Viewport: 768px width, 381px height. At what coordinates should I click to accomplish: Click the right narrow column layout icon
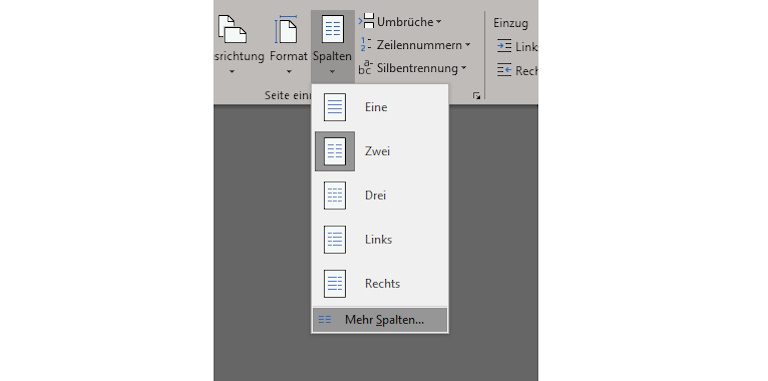click(x=335, y=284)
